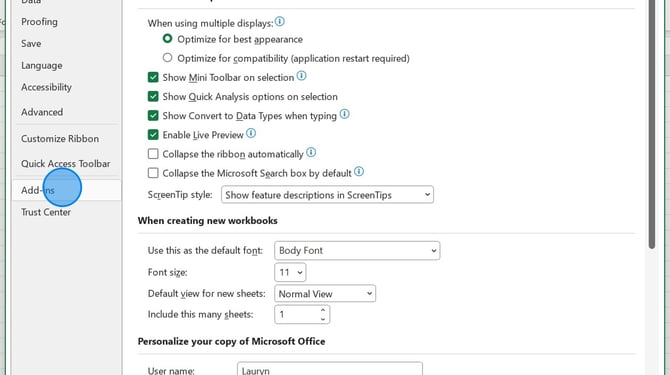Open the Trust Center category
This screenshot has height=375, width=670.
[x=46, y=212]
